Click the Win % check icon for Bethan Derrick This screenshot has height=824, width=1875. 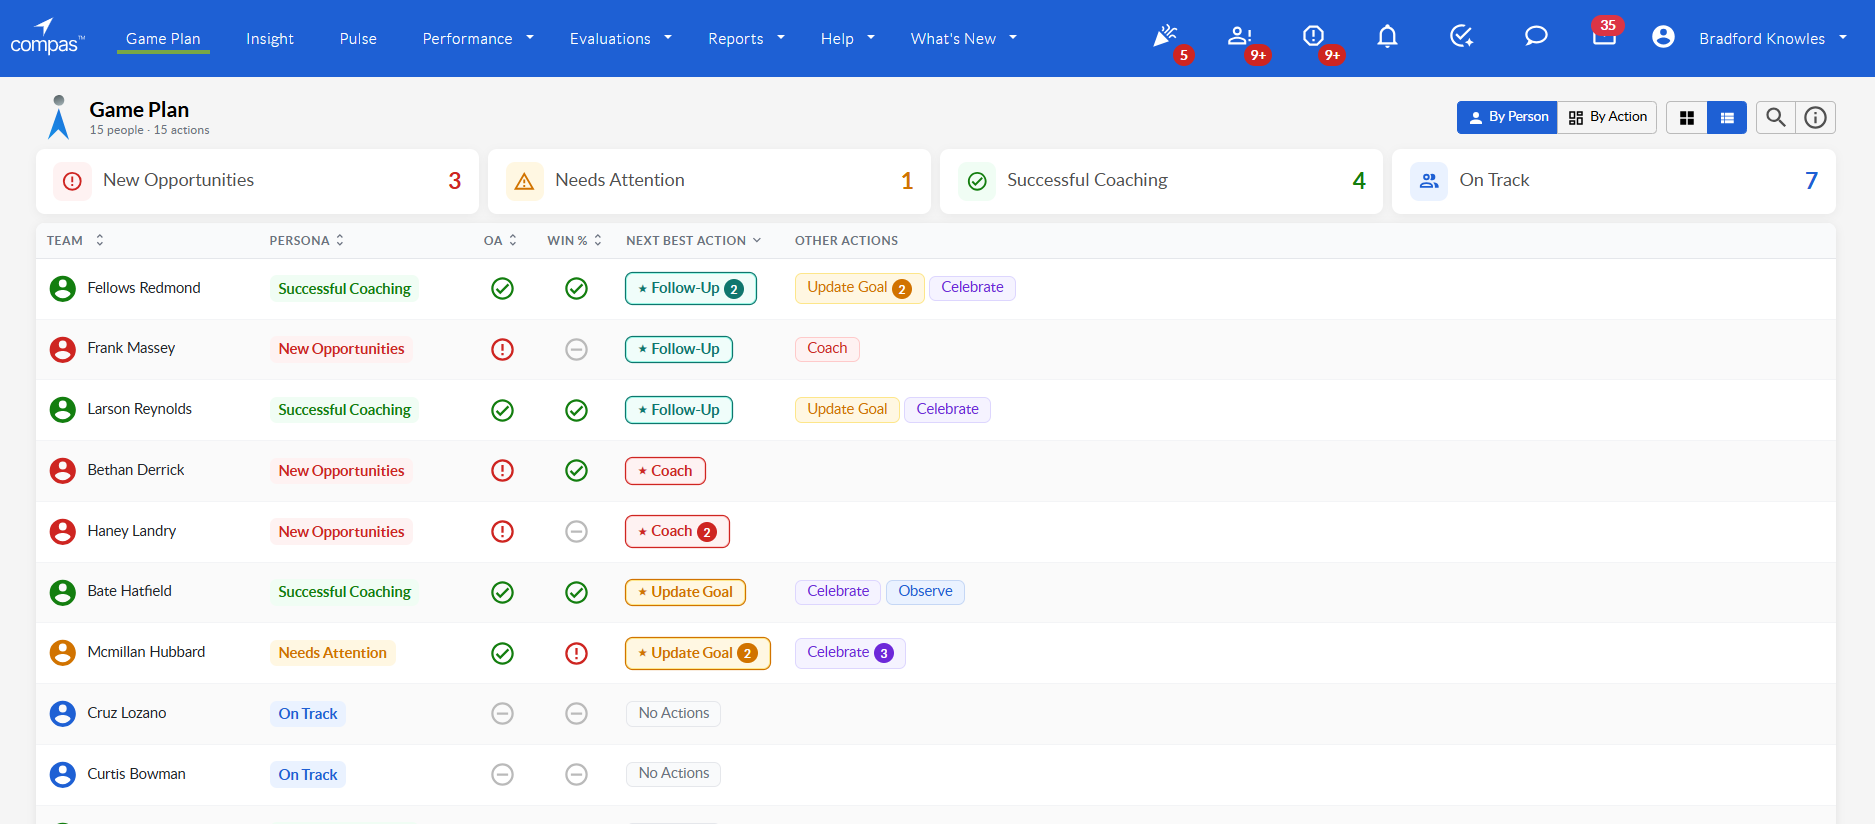coord(577,470)
